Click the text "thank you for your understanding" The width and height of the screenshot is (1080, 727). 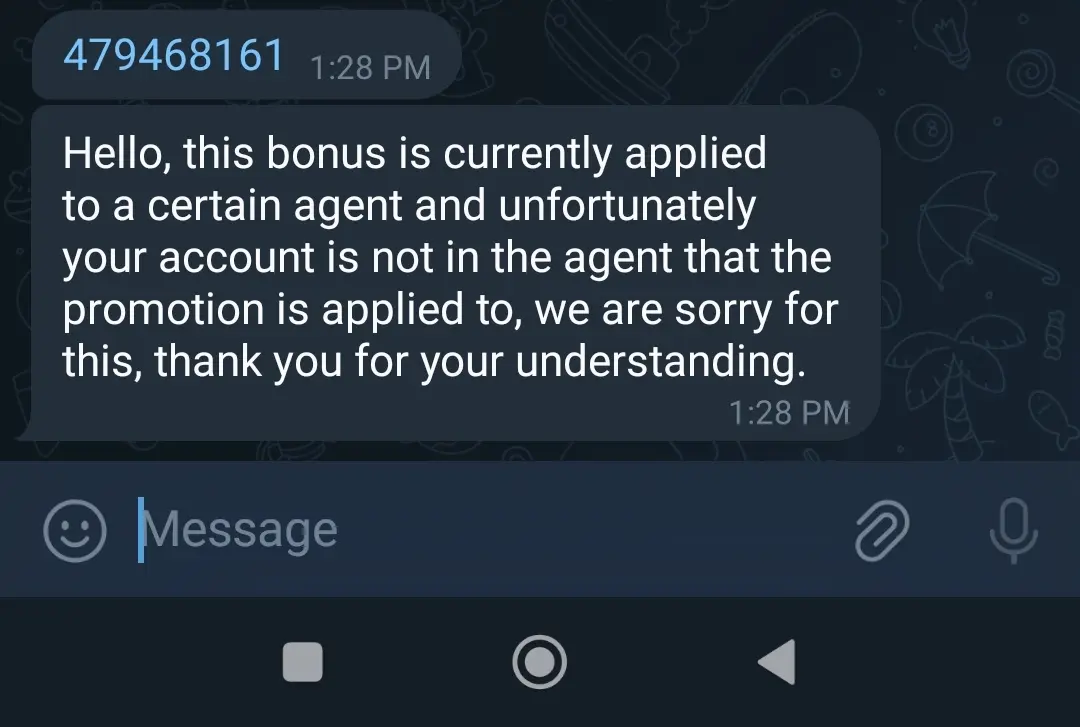(x=480, y=361)
